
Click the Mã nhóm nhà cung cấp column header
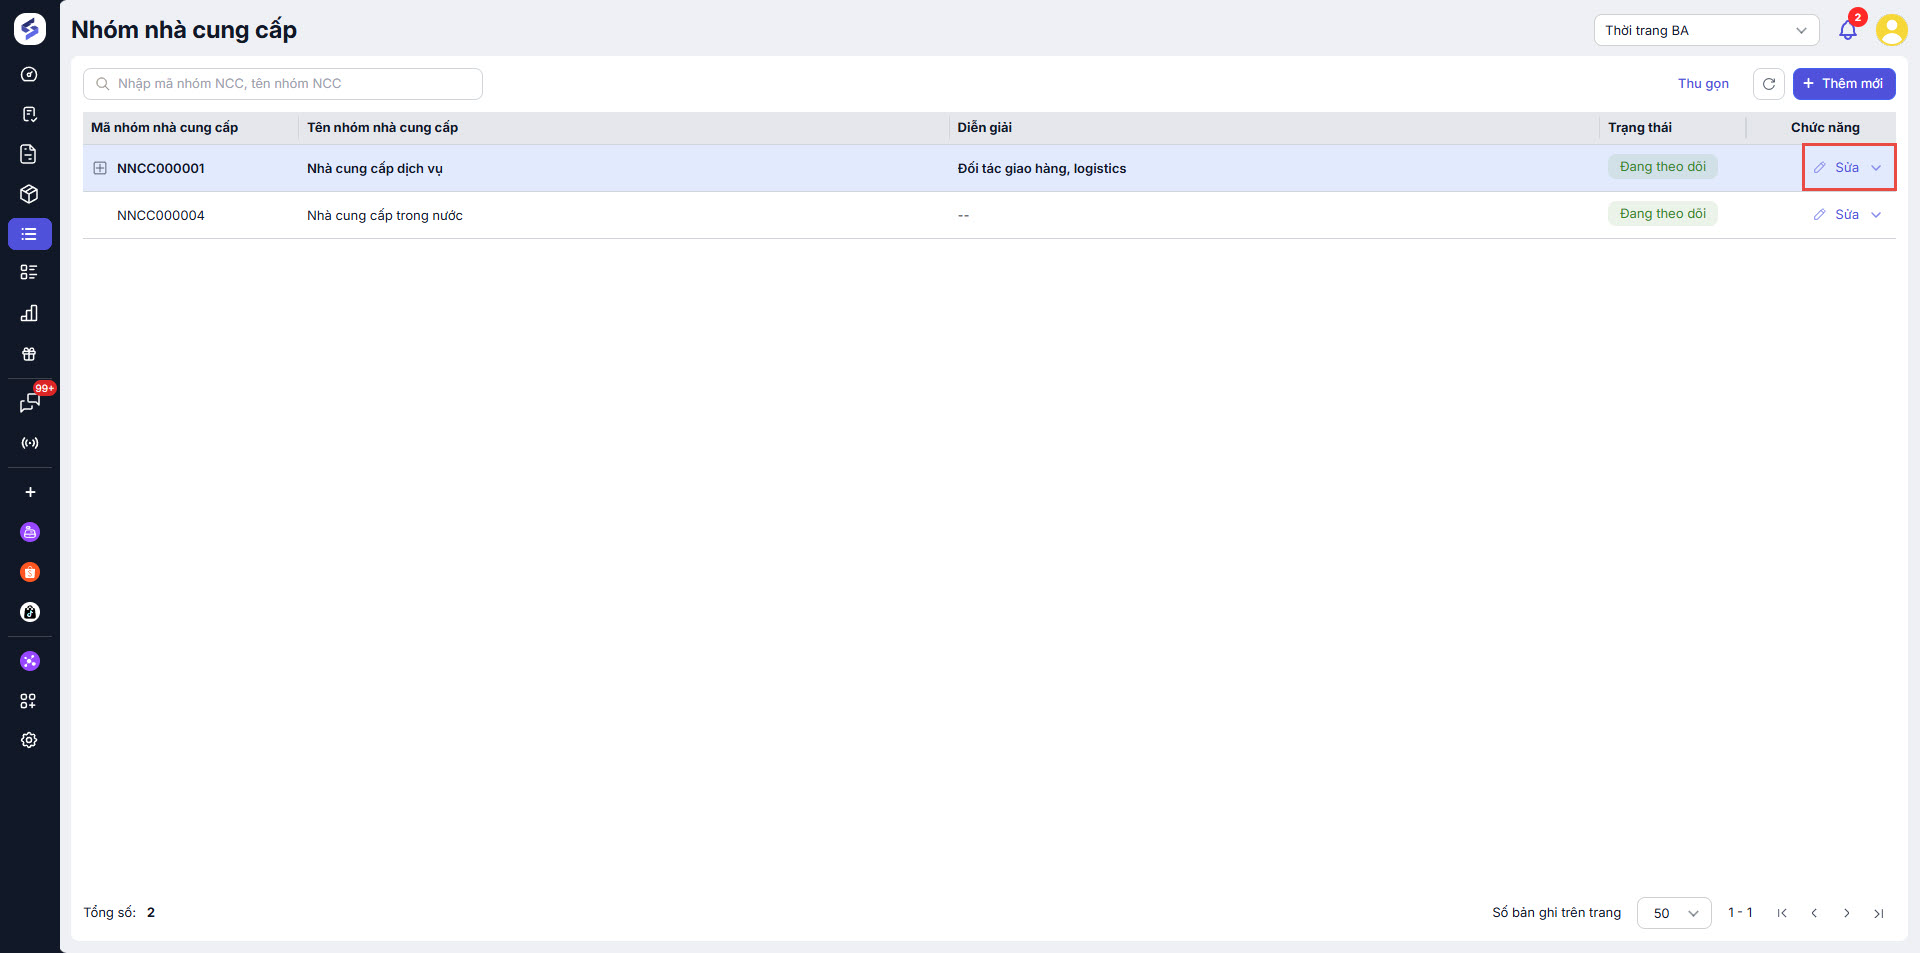pyautogui.click(x=165, y=128)
